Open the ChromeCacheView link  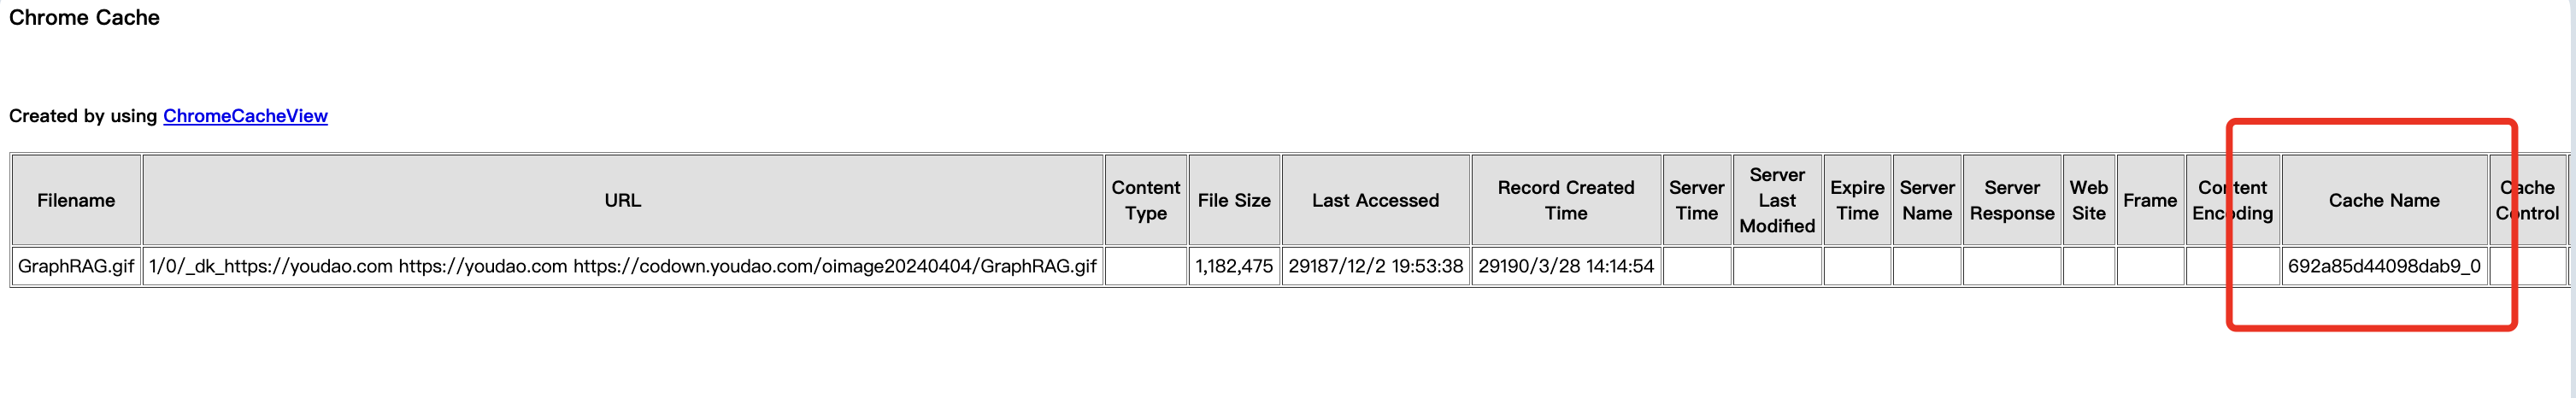click(x=245, y=116)
